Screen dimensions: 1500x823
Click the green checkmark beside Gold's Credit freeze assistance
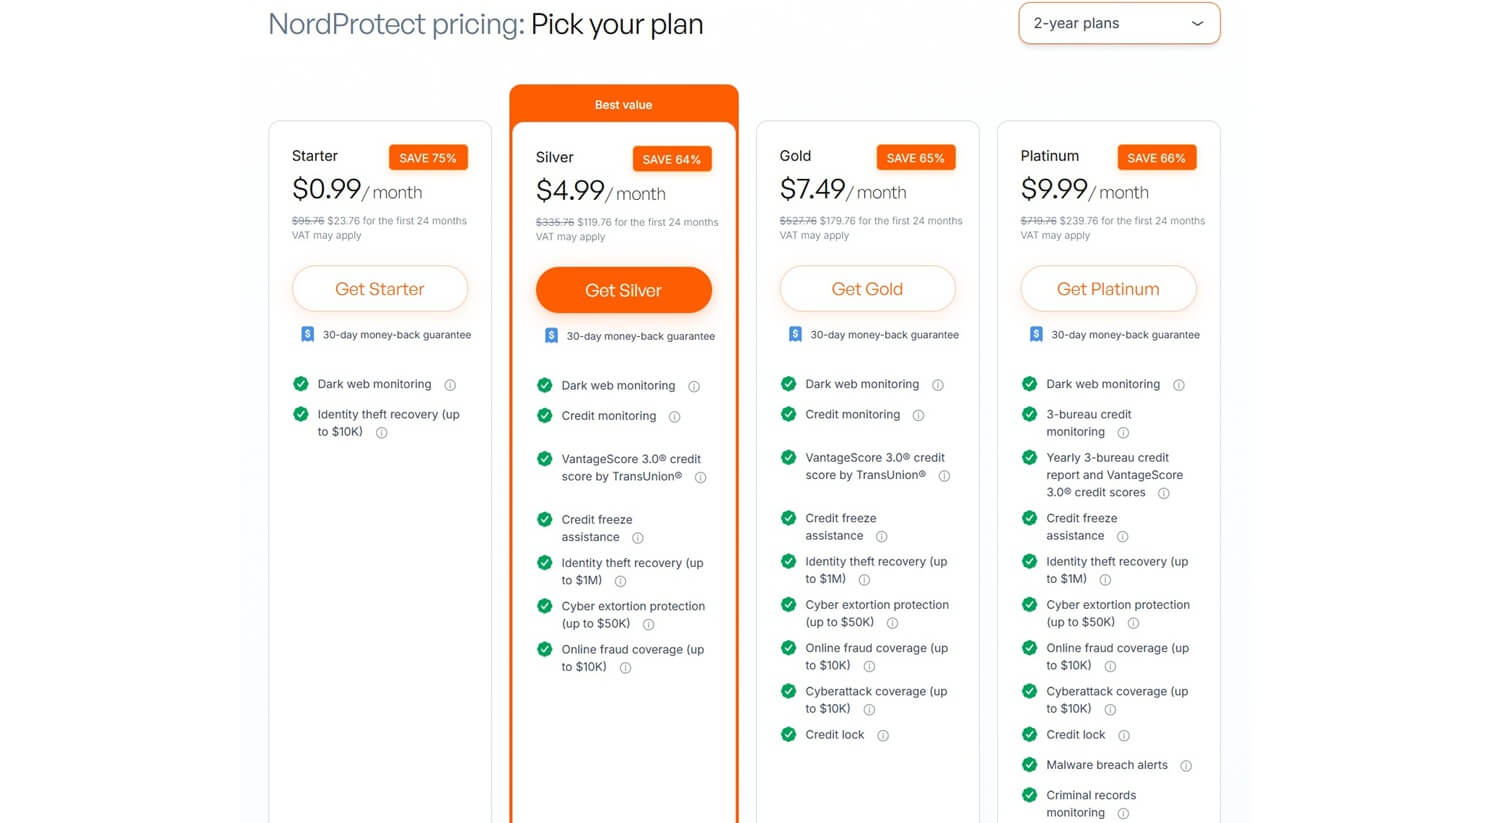(x=789, y=518)
